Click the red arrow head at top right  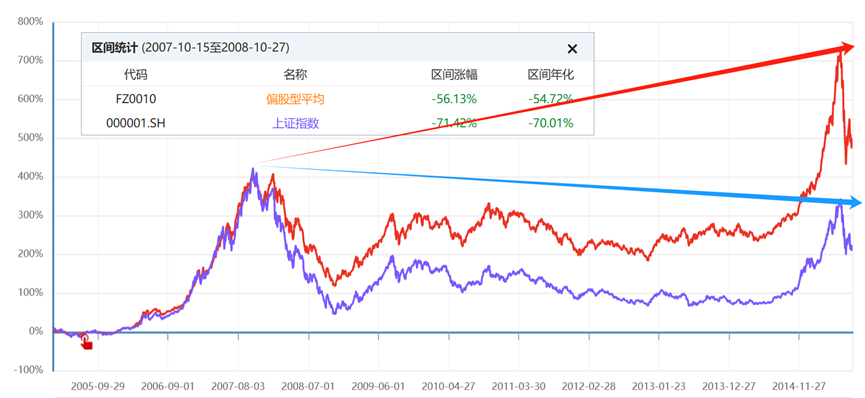point(851,47)
